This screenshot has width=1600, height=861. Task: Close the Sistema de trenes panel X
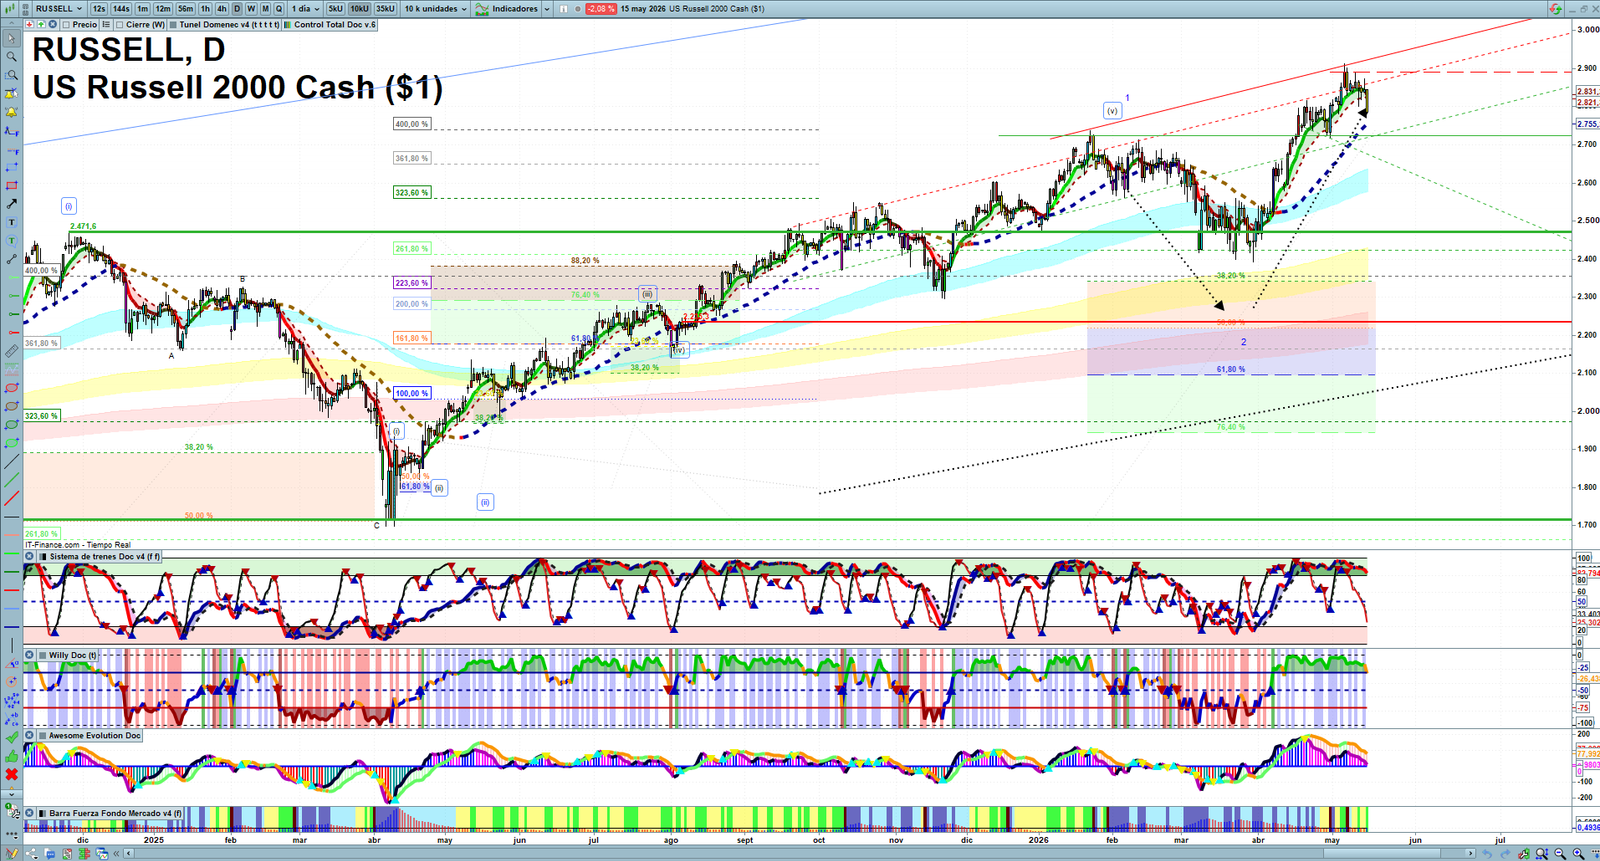[x=30, y=557]
